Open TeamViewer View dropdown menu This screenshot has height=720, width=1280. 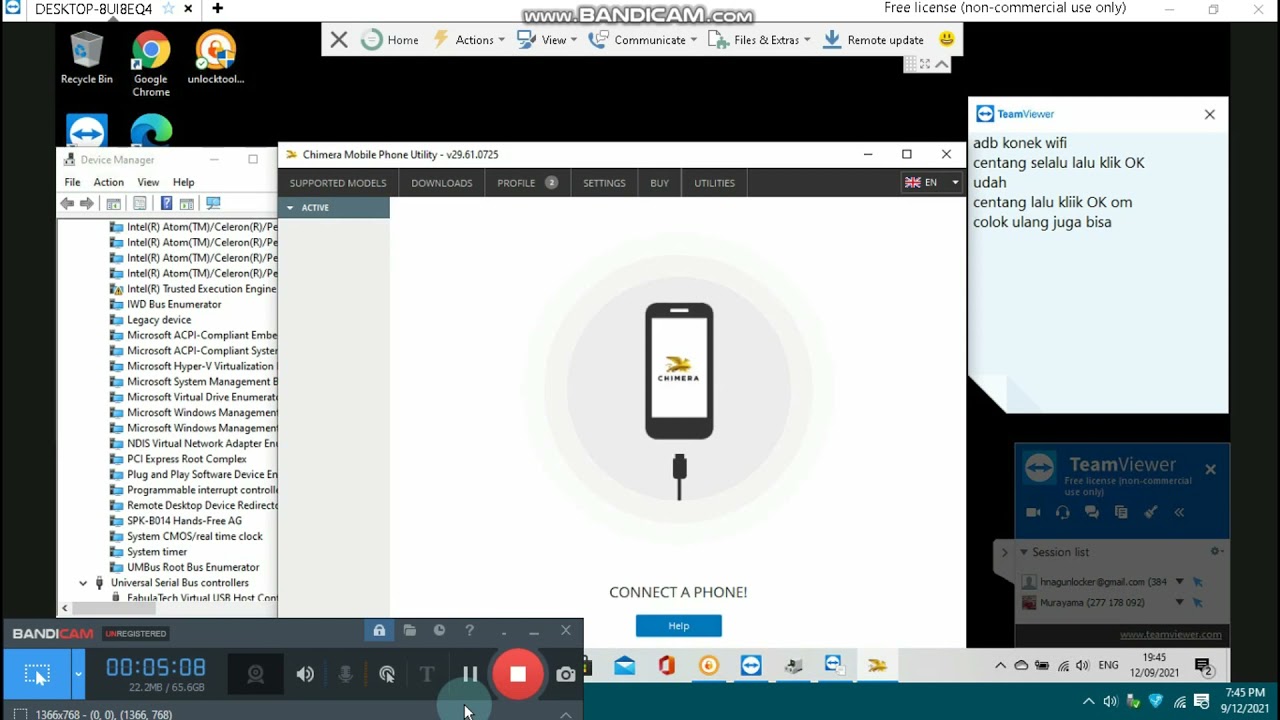click(547, 40)
